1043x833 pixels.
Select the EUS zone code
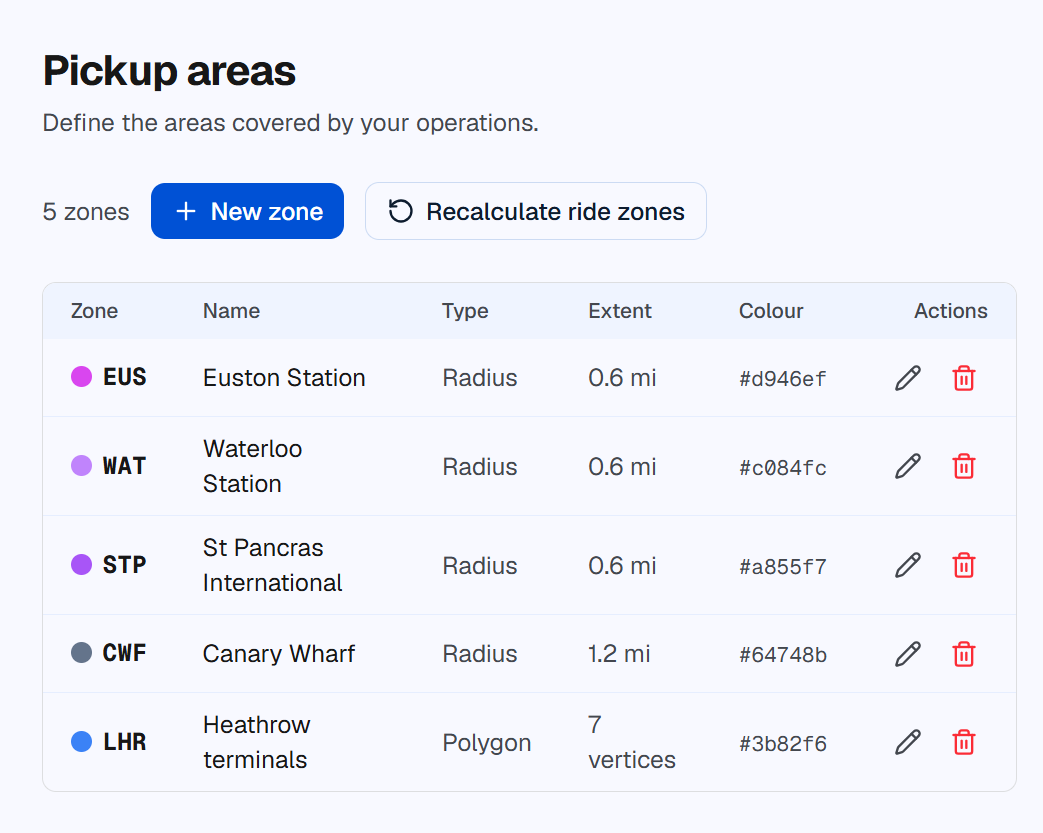point(124,377)
